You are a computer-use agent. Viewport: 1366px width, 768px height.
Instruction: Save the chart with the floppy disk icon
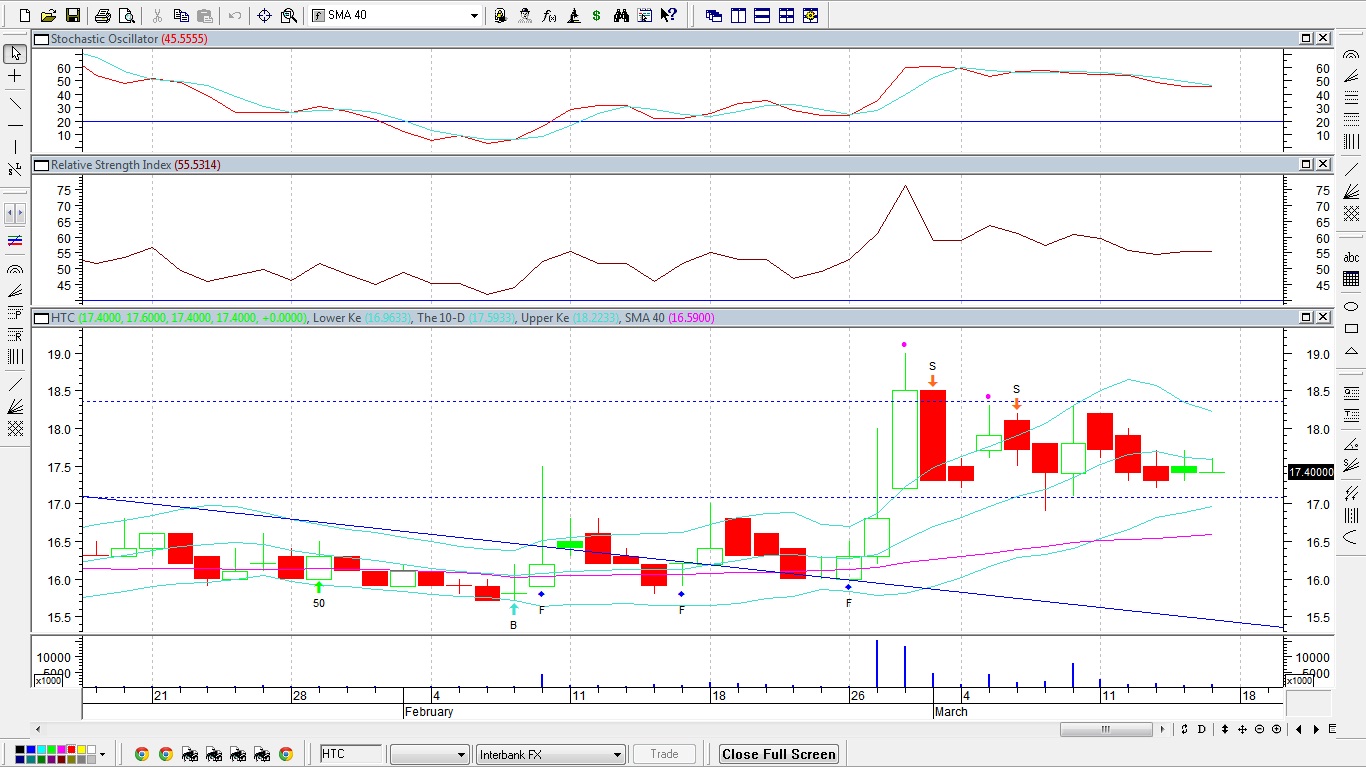[x=73, y=16]
